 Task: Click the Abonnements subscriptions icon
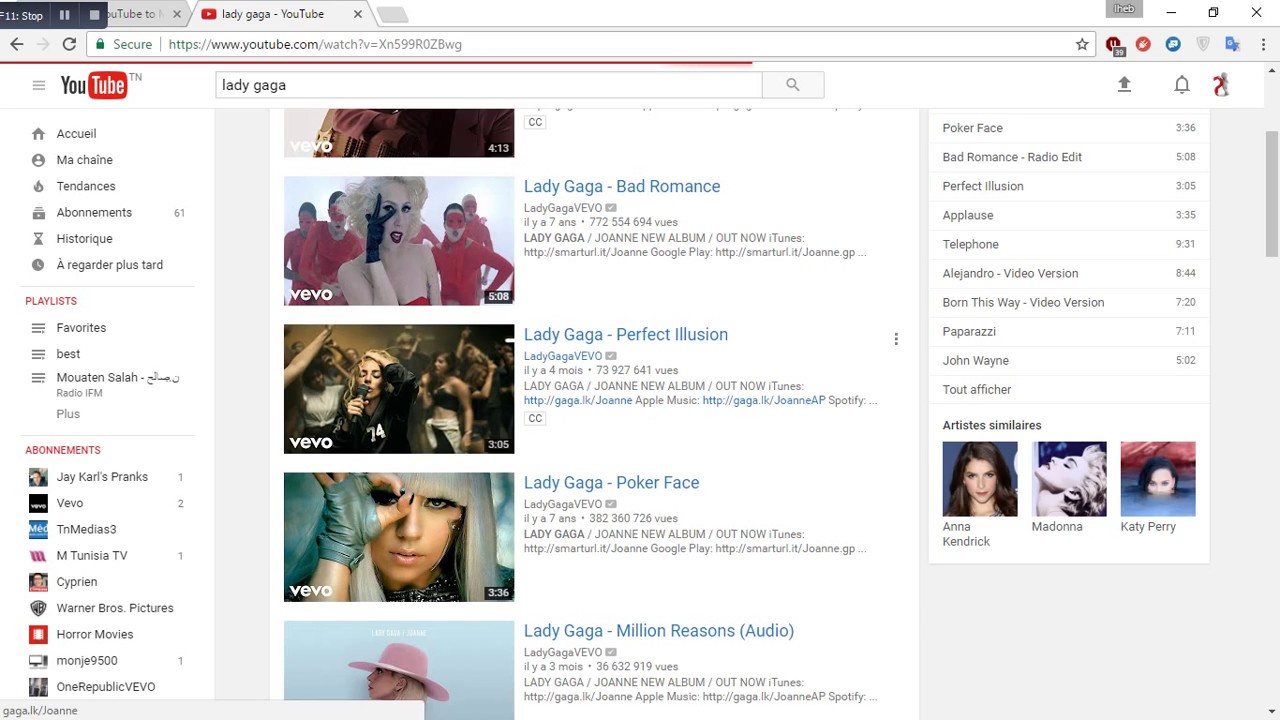pos(38,213)
